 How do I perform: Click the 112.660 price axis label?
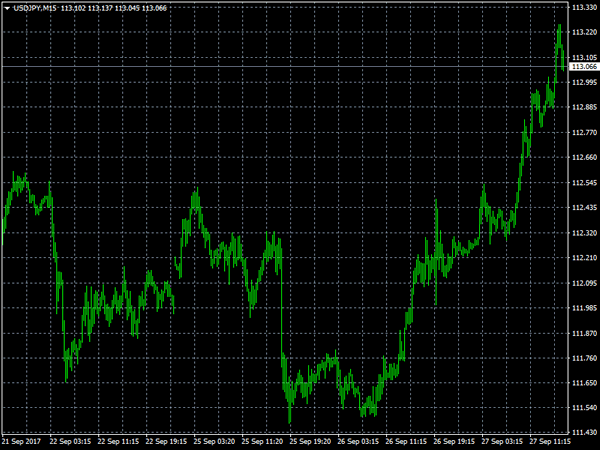(584, 158)
